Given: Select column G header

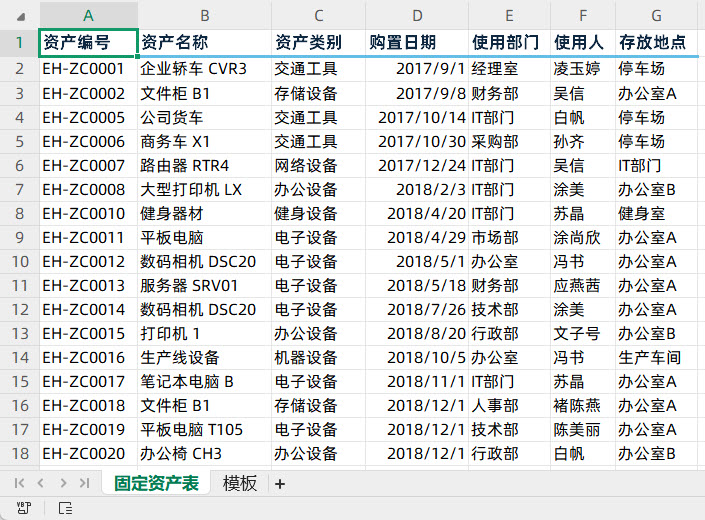Looking at the screenshot, I should pos(656,15).
